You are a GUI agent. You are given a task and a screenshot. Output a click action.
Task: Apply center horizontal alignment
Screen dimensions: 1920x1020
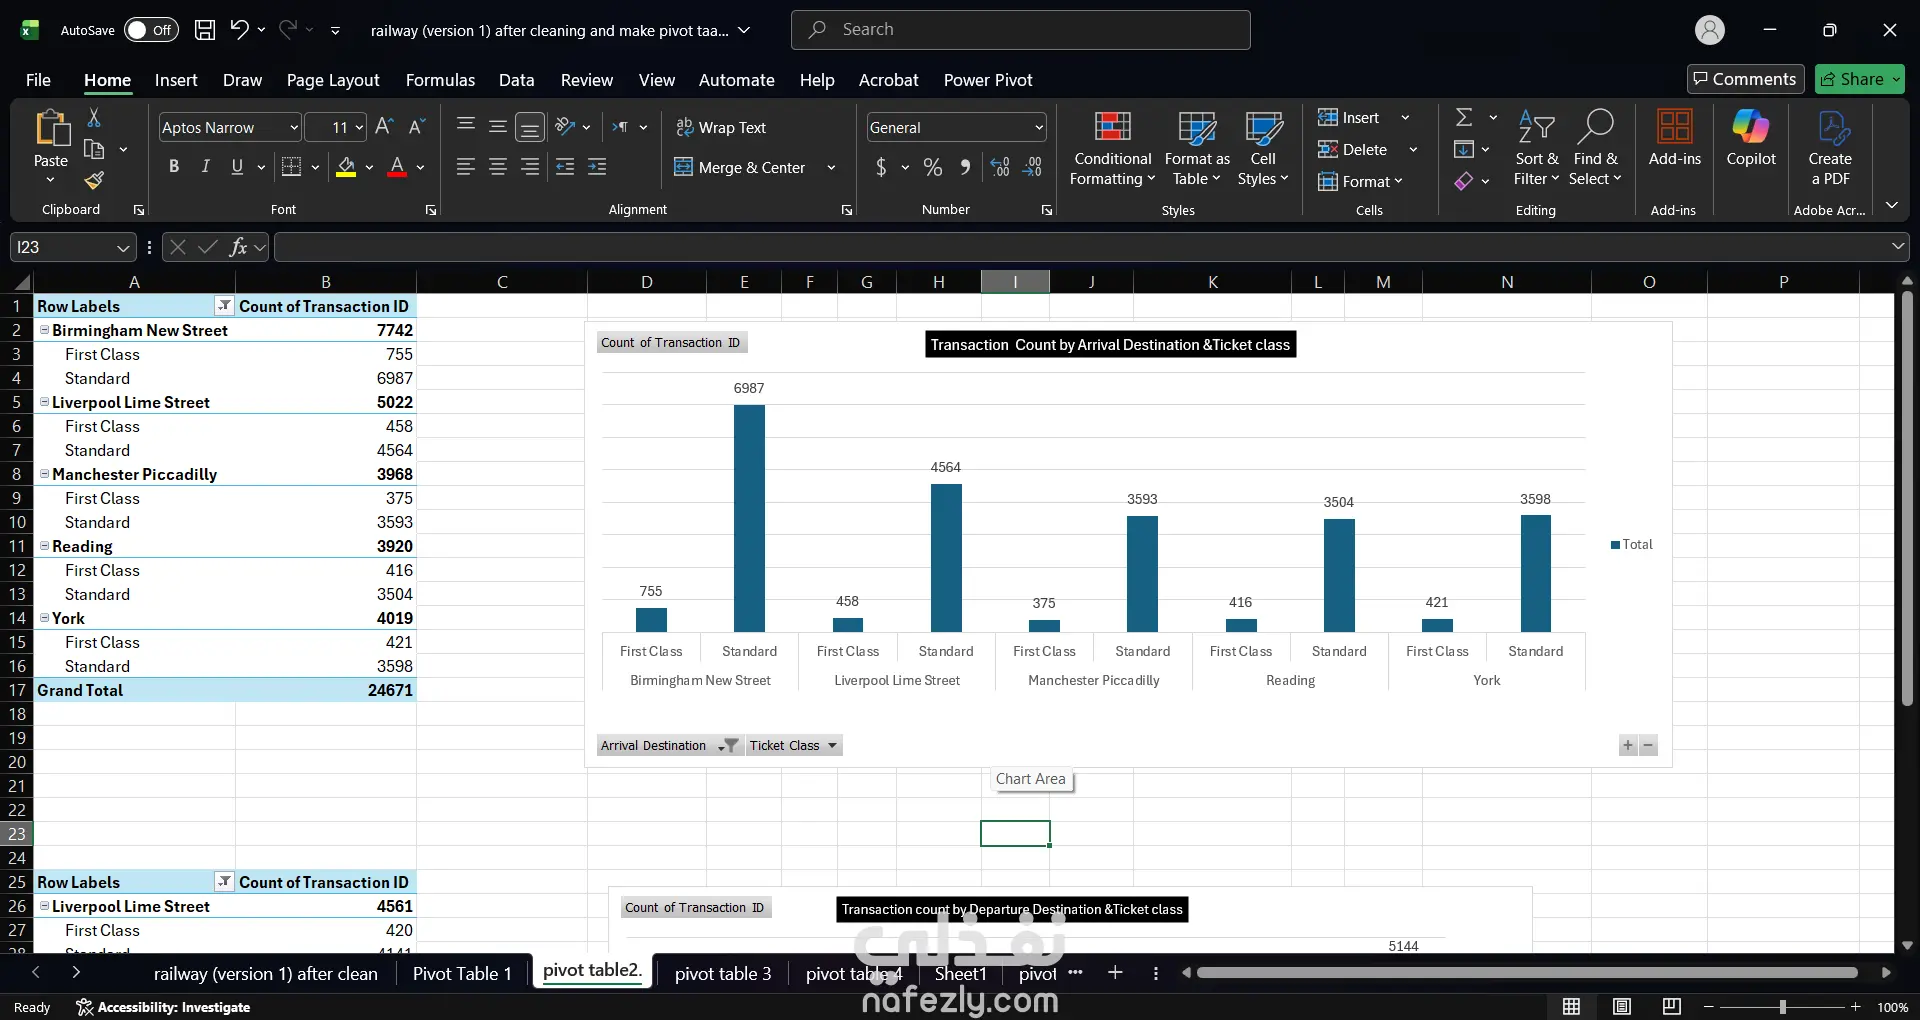(498, 167)
